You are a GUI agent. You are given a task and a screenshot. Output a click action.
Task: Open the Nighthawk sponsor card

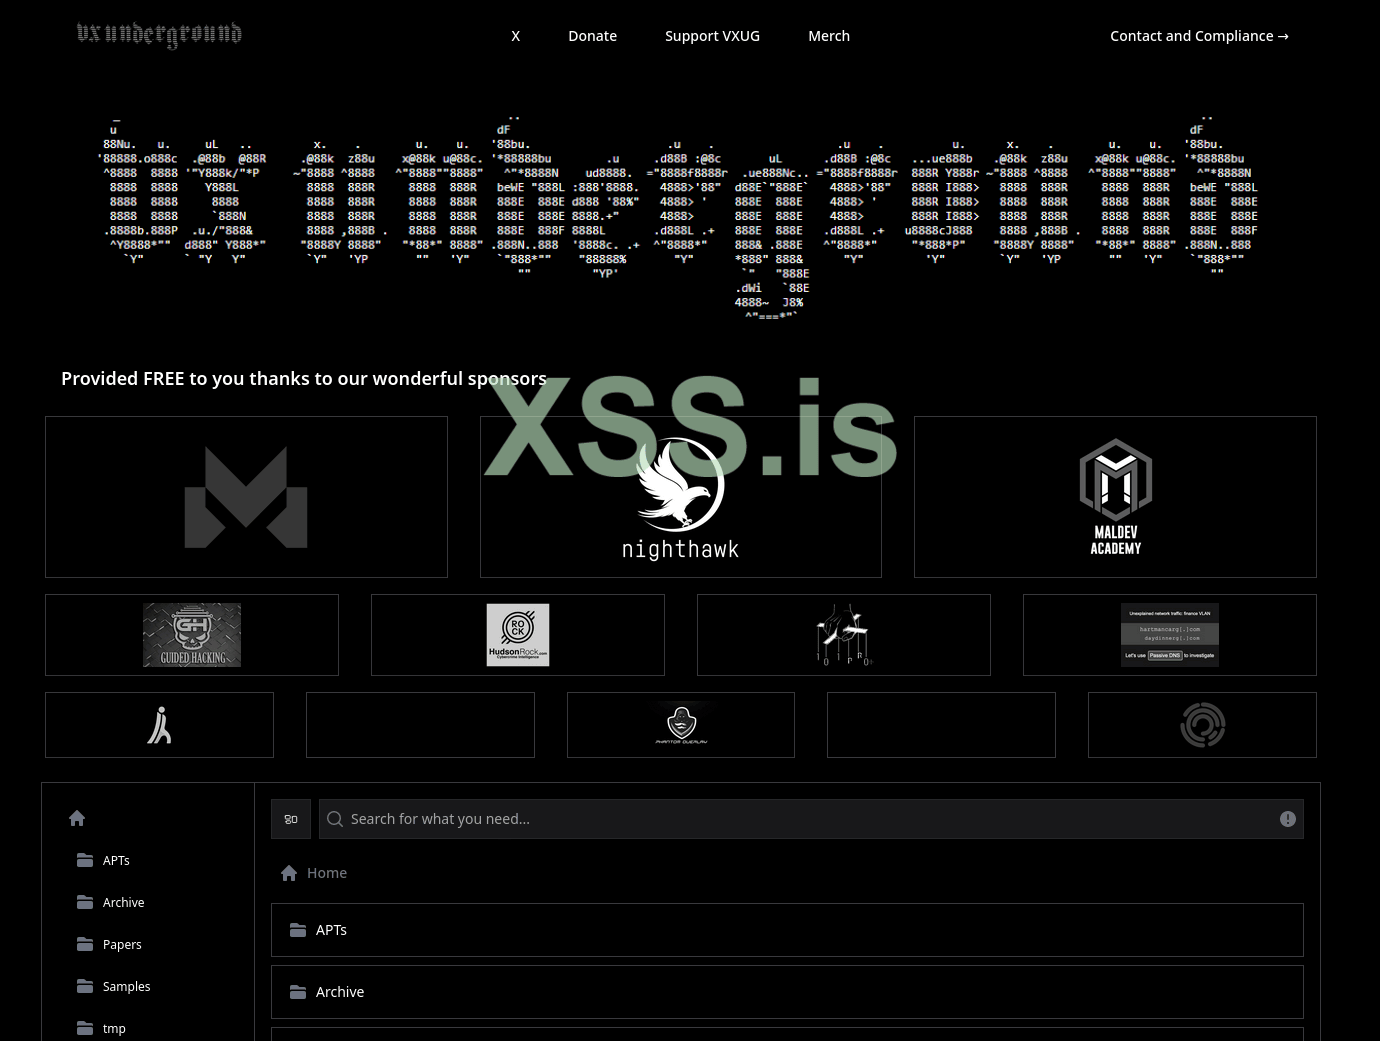680,497
